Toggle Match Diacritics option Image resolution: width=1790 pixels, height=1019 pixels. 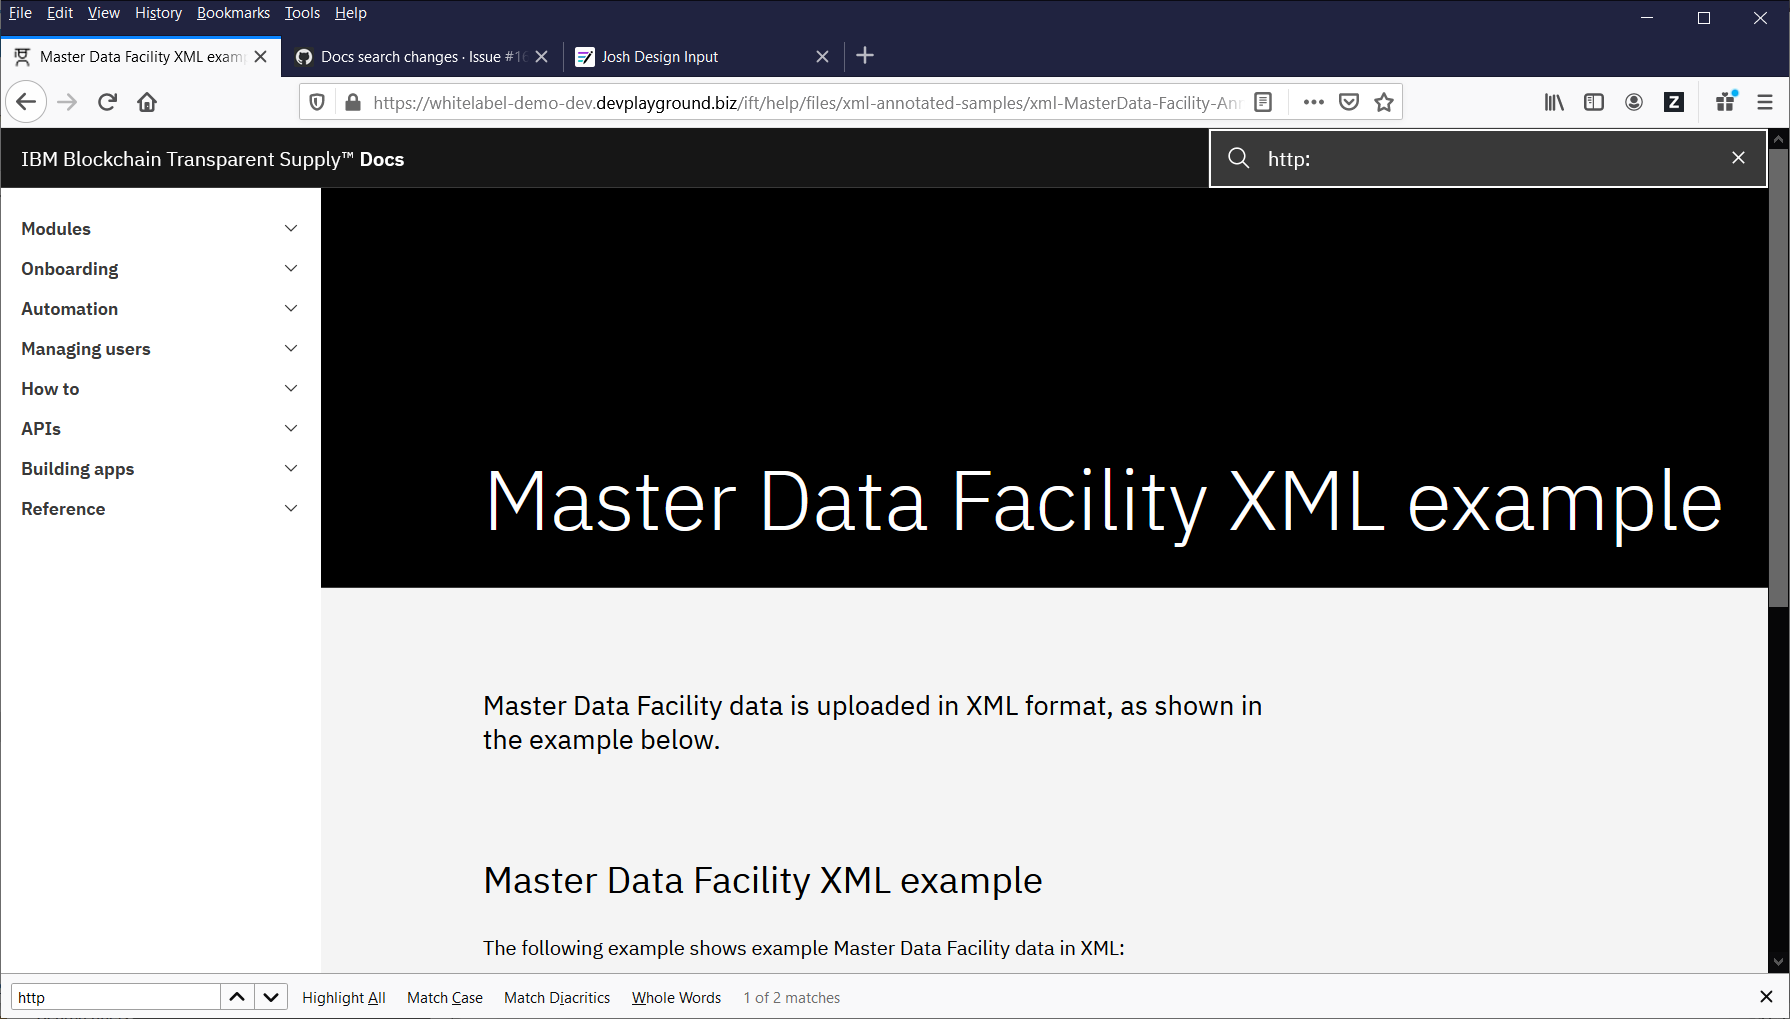point(557,998)
